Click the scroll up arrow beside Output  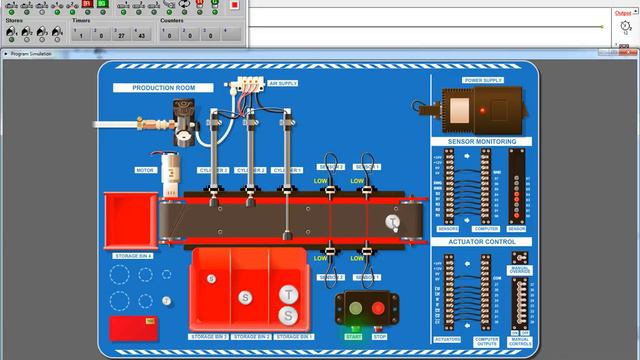636,12
